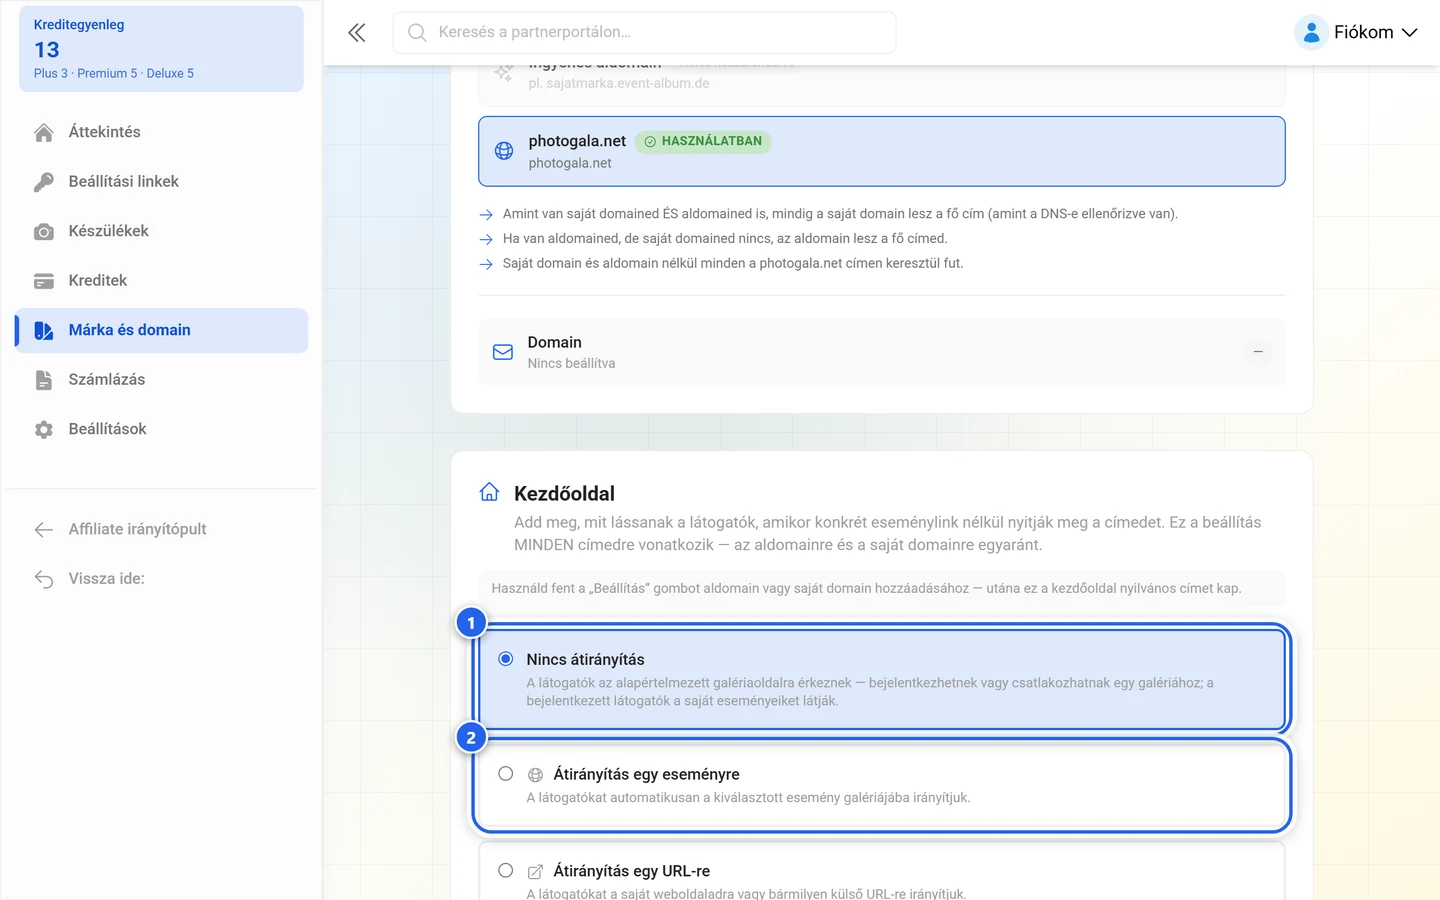Viewport: 1440px width, 900px height.
Task: Collapse the Domain row with minus button
Action: 1258,352
